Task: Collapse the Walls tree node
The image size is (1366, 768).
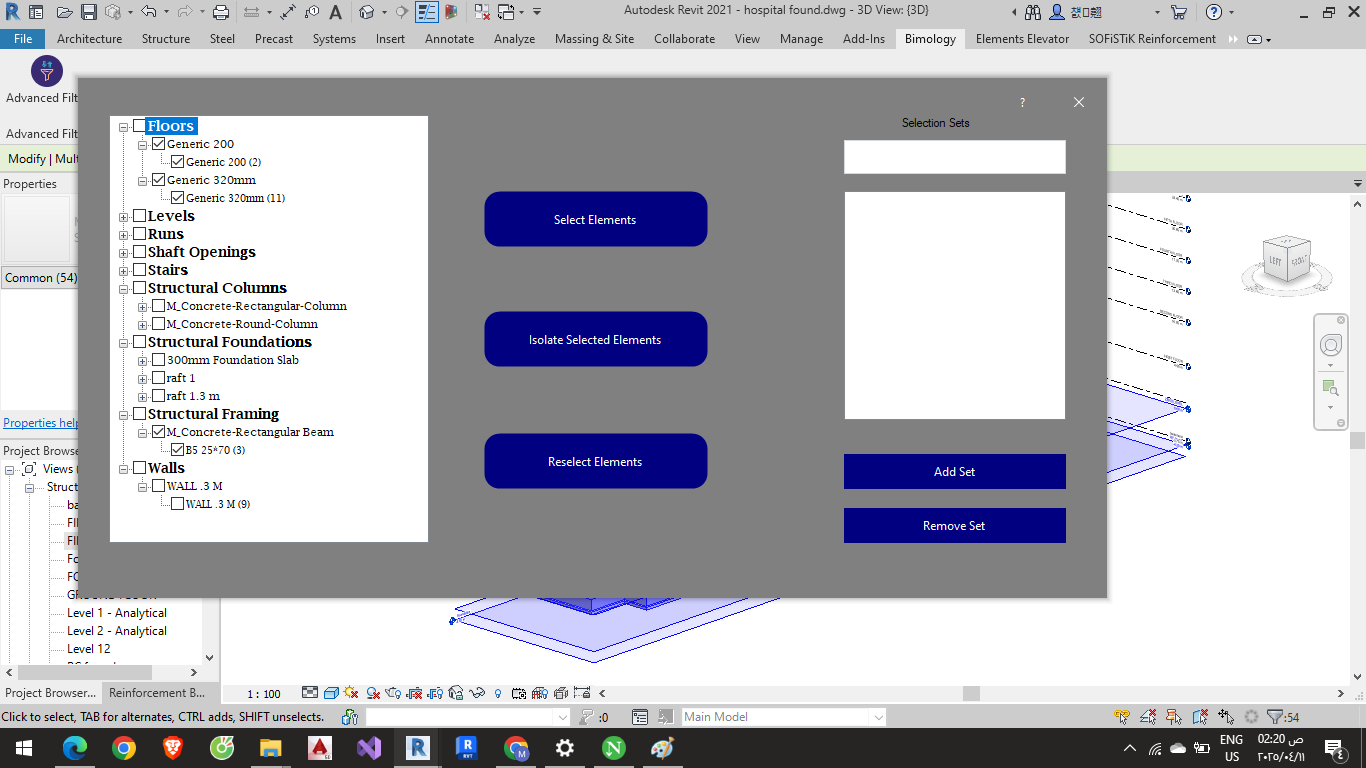Action: pos(124,469)
